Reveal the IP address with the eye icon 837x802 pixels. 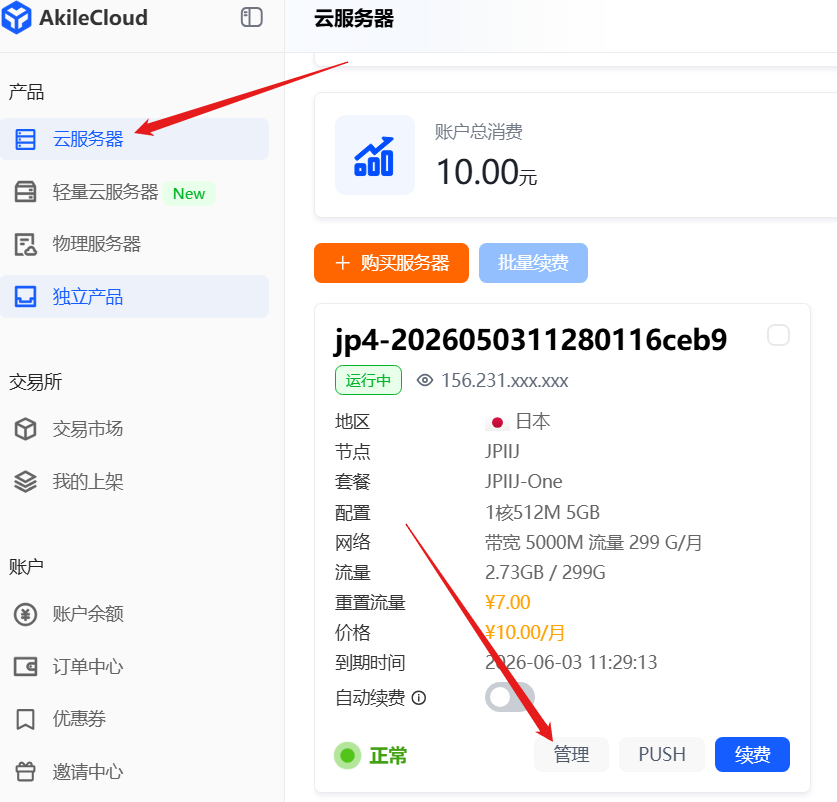point(425,380)
